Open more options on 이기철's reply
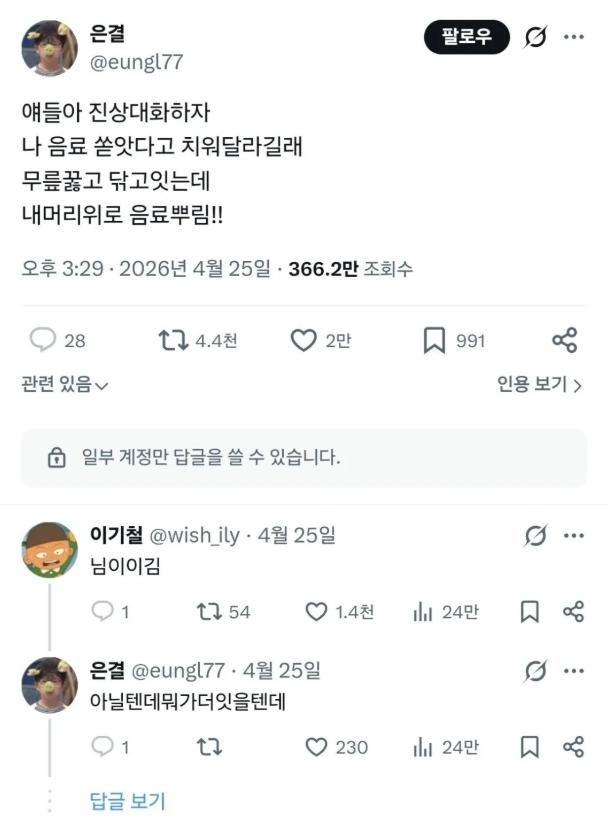The width and height of the screenshot is (616, 823). point(573,536)
